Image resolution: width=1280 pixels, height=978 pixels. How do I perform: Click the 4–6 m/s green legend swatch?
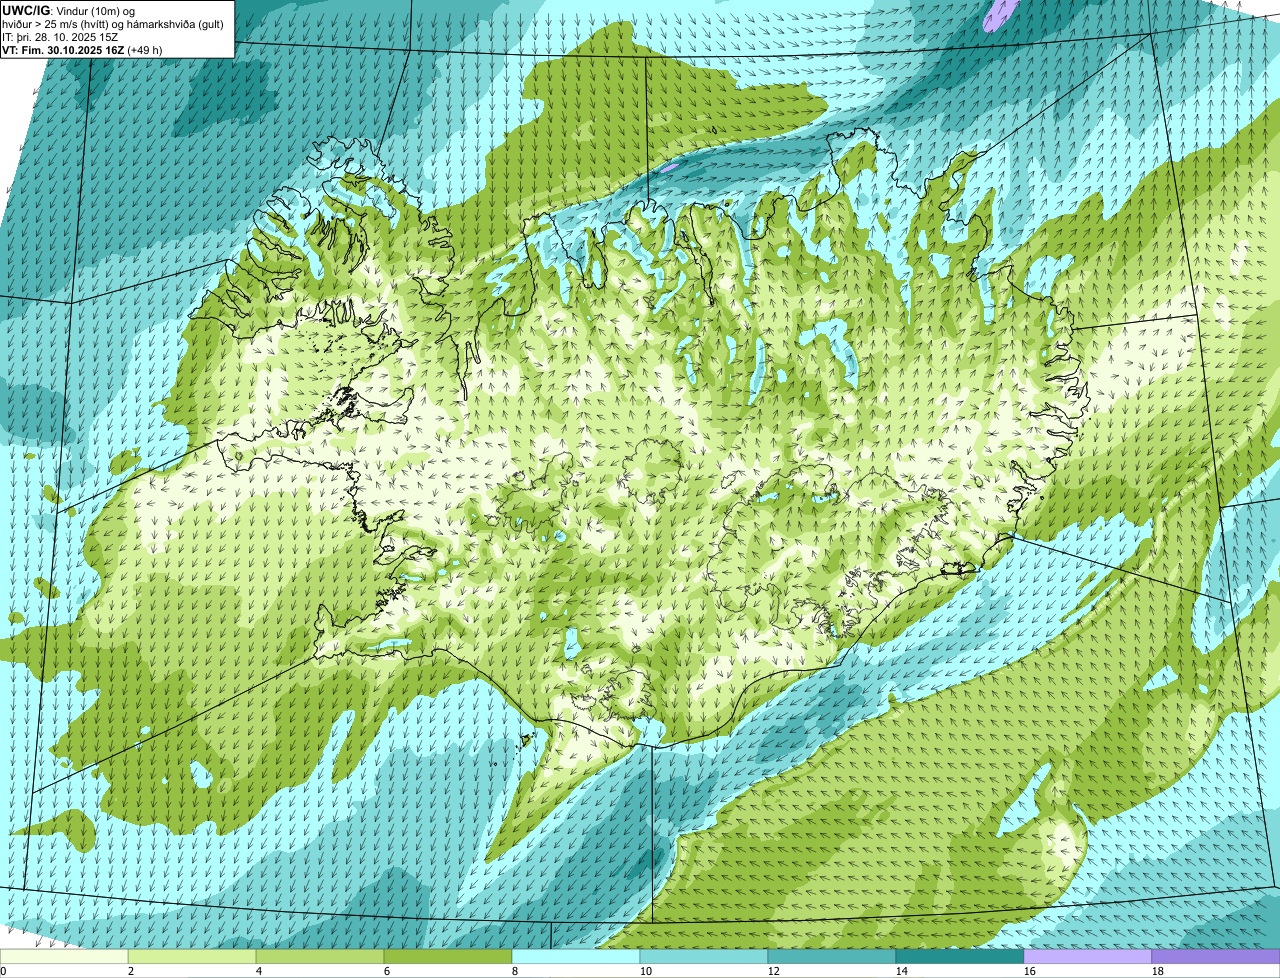(x=320, y=957)
